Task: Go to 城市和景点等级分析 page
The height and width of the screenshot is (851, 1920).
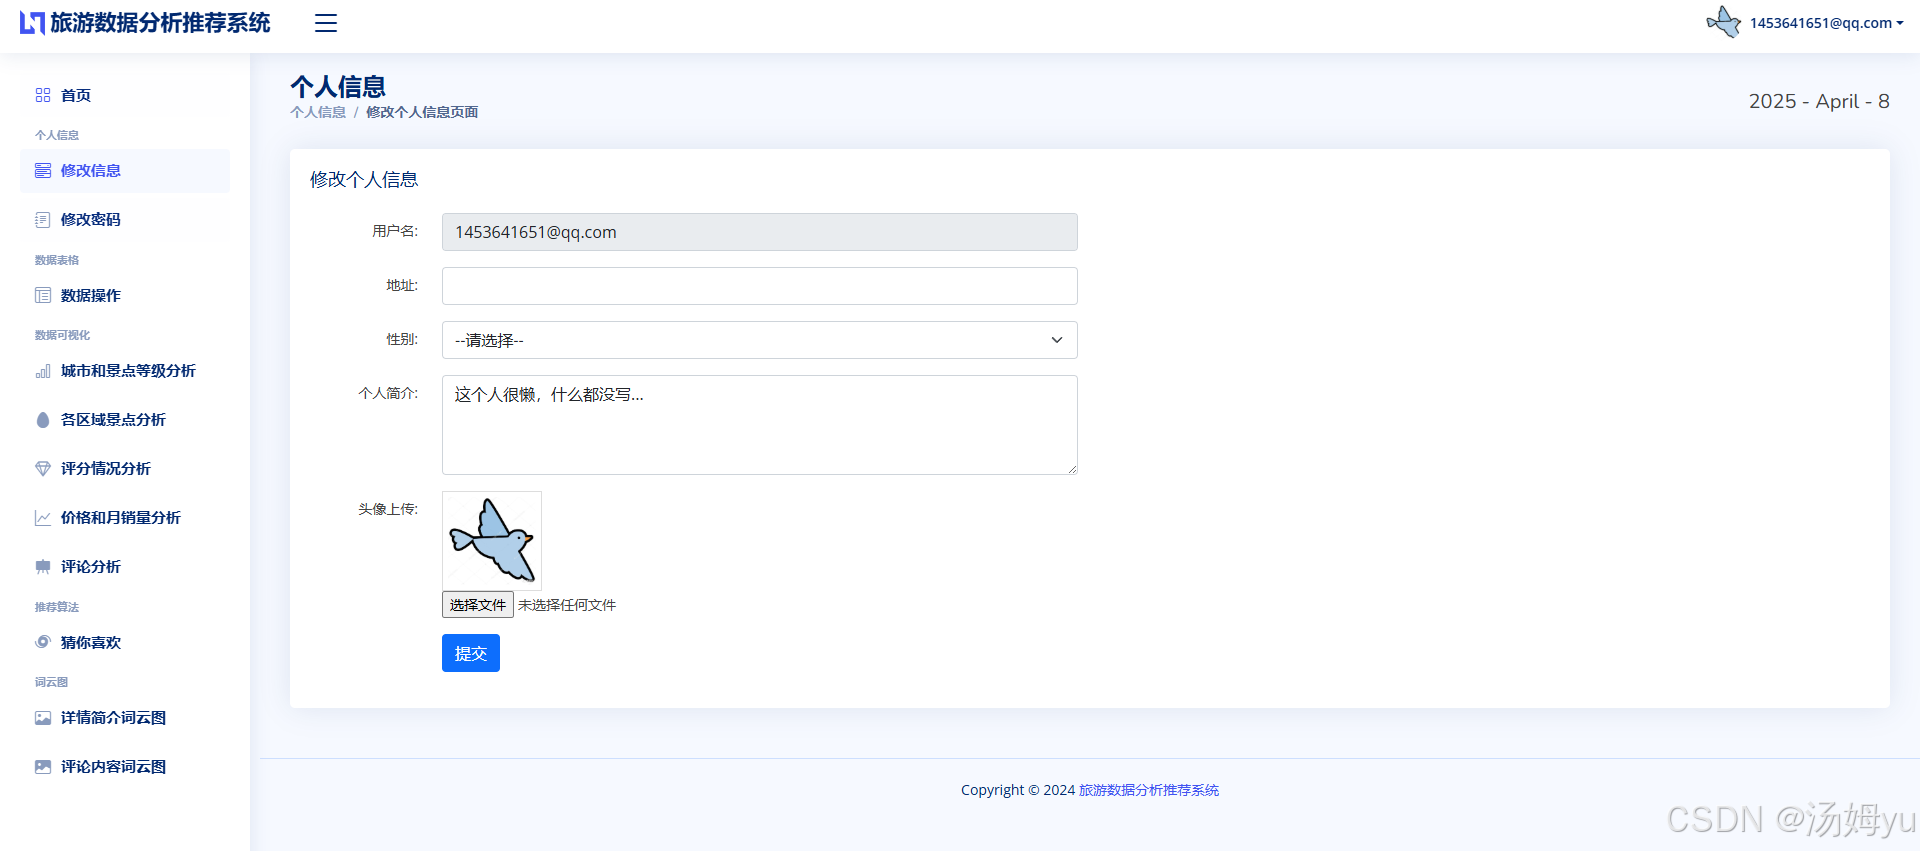Action: [125, 371]
